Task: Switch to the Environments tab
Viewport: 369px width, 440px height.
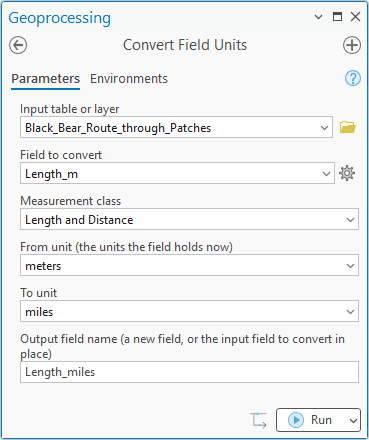Action: (129, 79)
